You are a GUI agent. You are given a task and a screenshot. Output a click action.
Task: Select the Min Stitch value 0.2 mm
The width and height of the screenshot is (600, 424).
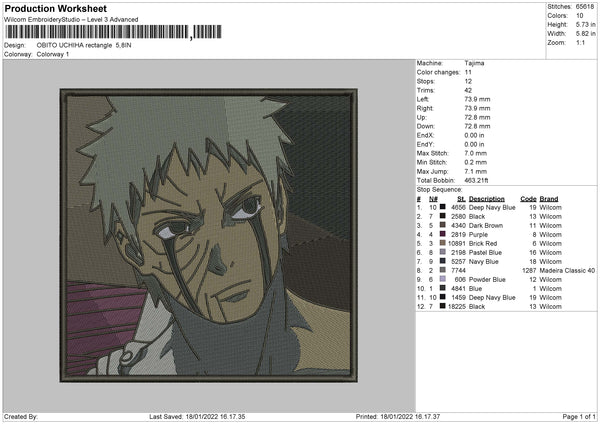475,162
